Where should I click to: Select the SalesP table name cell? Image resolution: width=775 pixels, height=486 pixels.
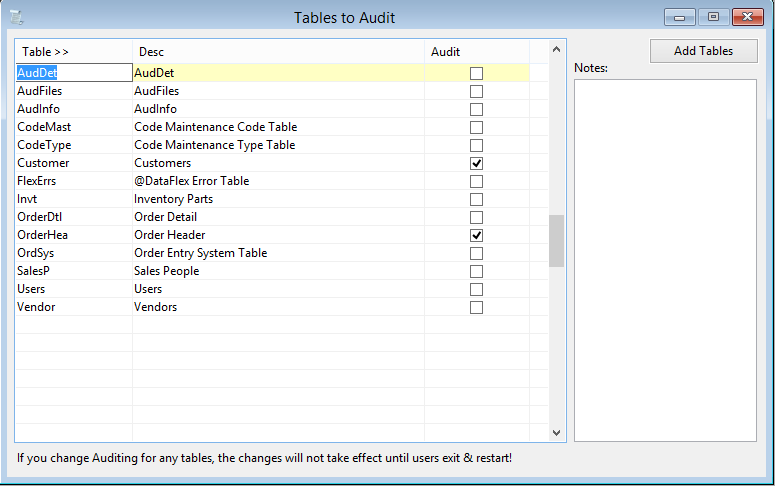[x=74, y=271]
